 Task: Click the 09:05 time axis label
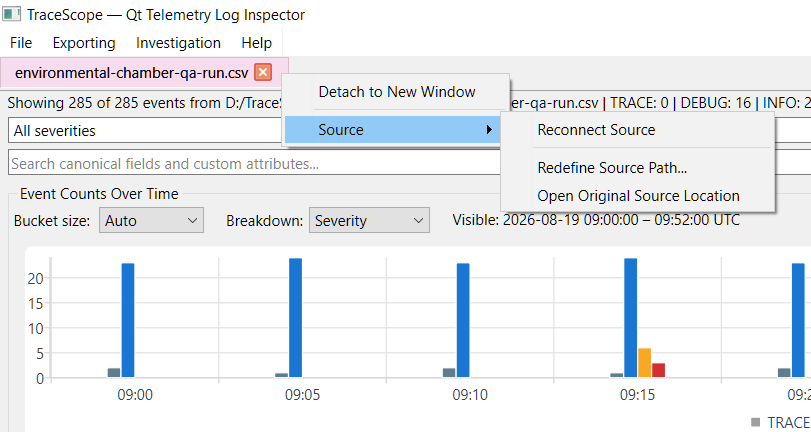click(x=302, y=396)
